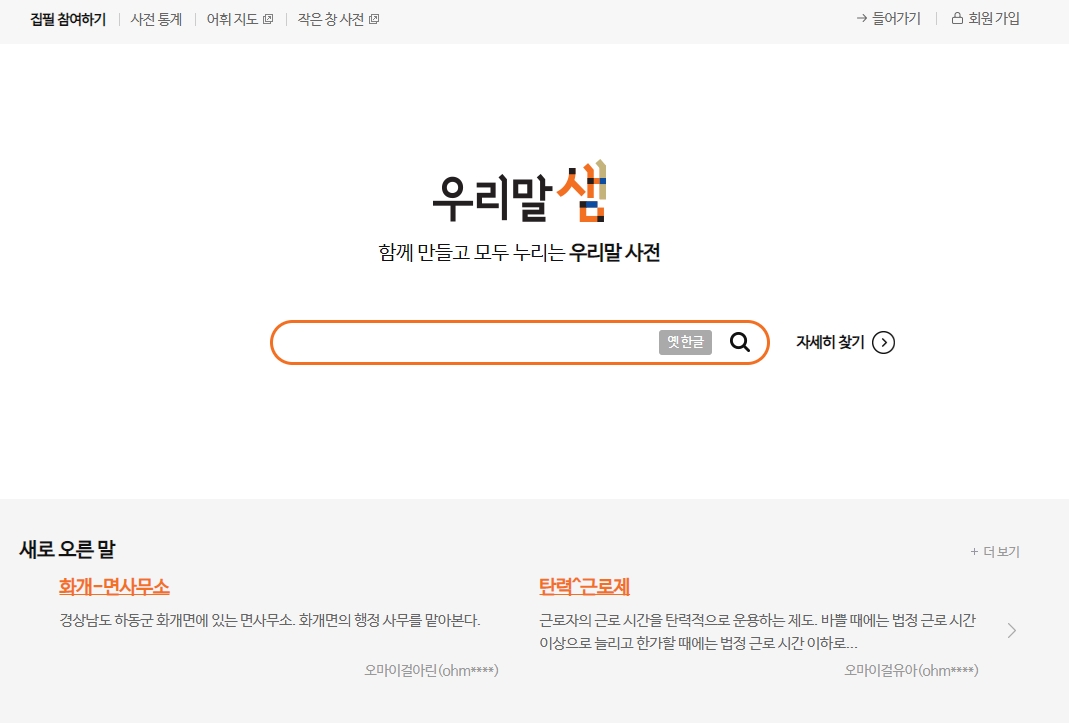Enable the 옛한글 input mode
Viewport: 1069px width, 723px height.
pos(684,342)
